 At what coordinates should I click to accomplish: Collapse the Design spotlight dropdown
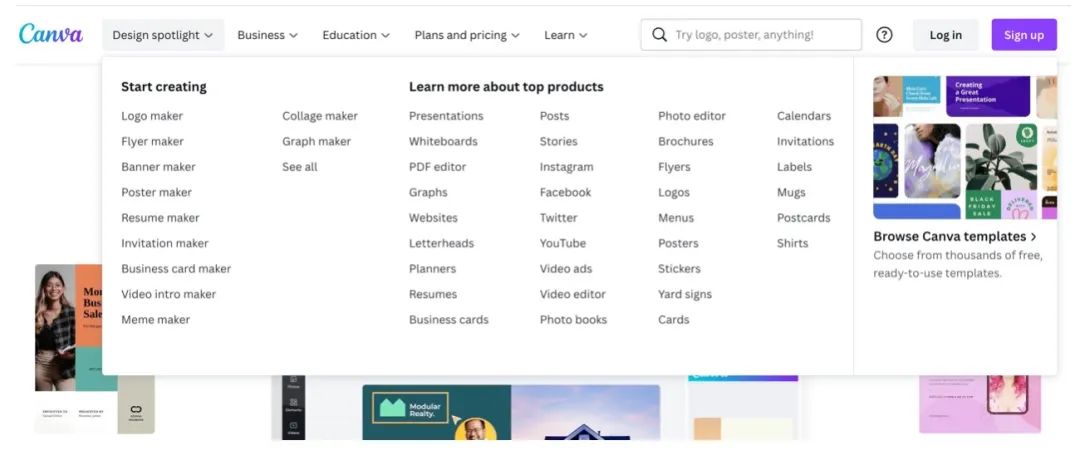point(162,35)
